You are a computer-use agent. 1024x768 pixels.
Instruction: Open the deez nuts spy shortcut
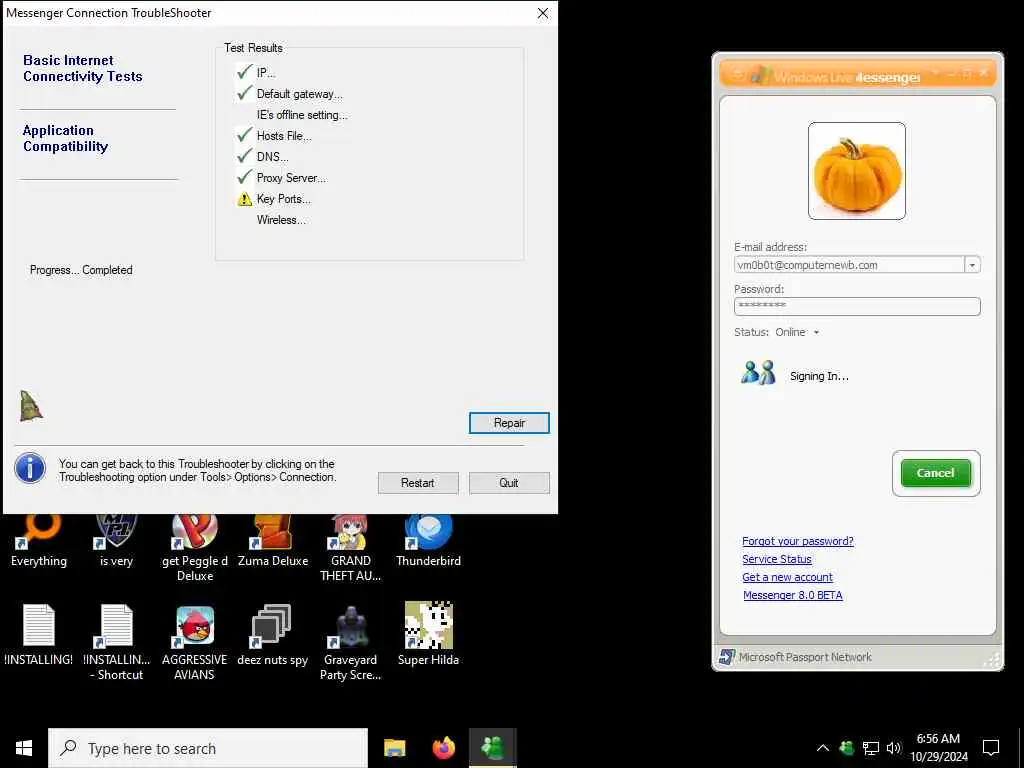click(273, 635)
